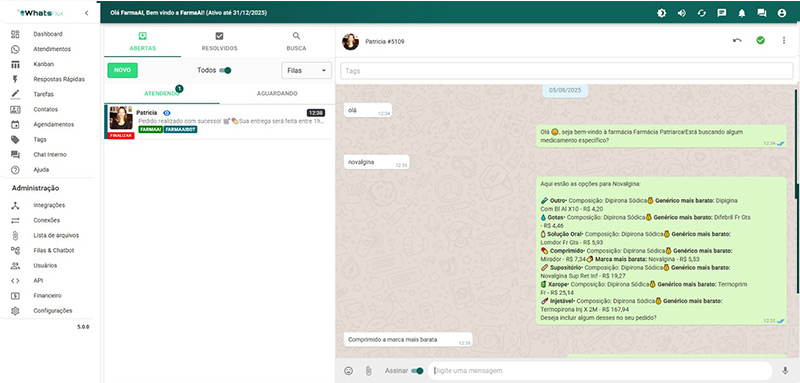This screenshot has height=383, width=800.
Task: Open chat options three-dot menu
Action: point(784,40)
